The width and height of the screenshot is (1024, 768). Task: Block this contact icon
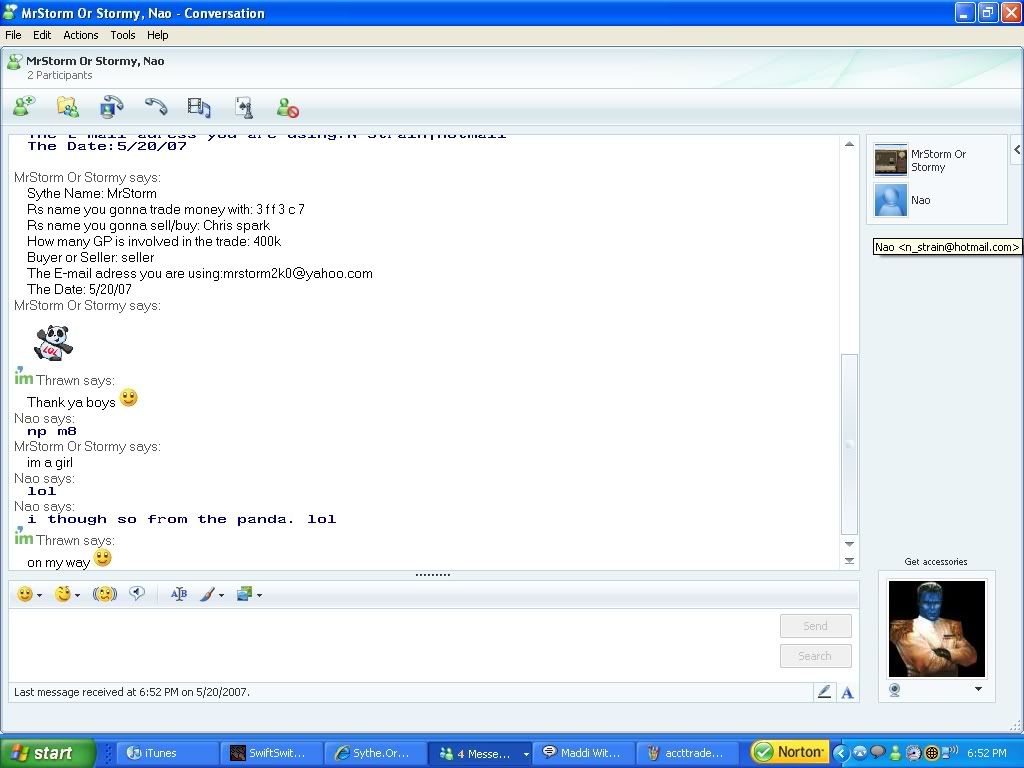tap(287, 107)
